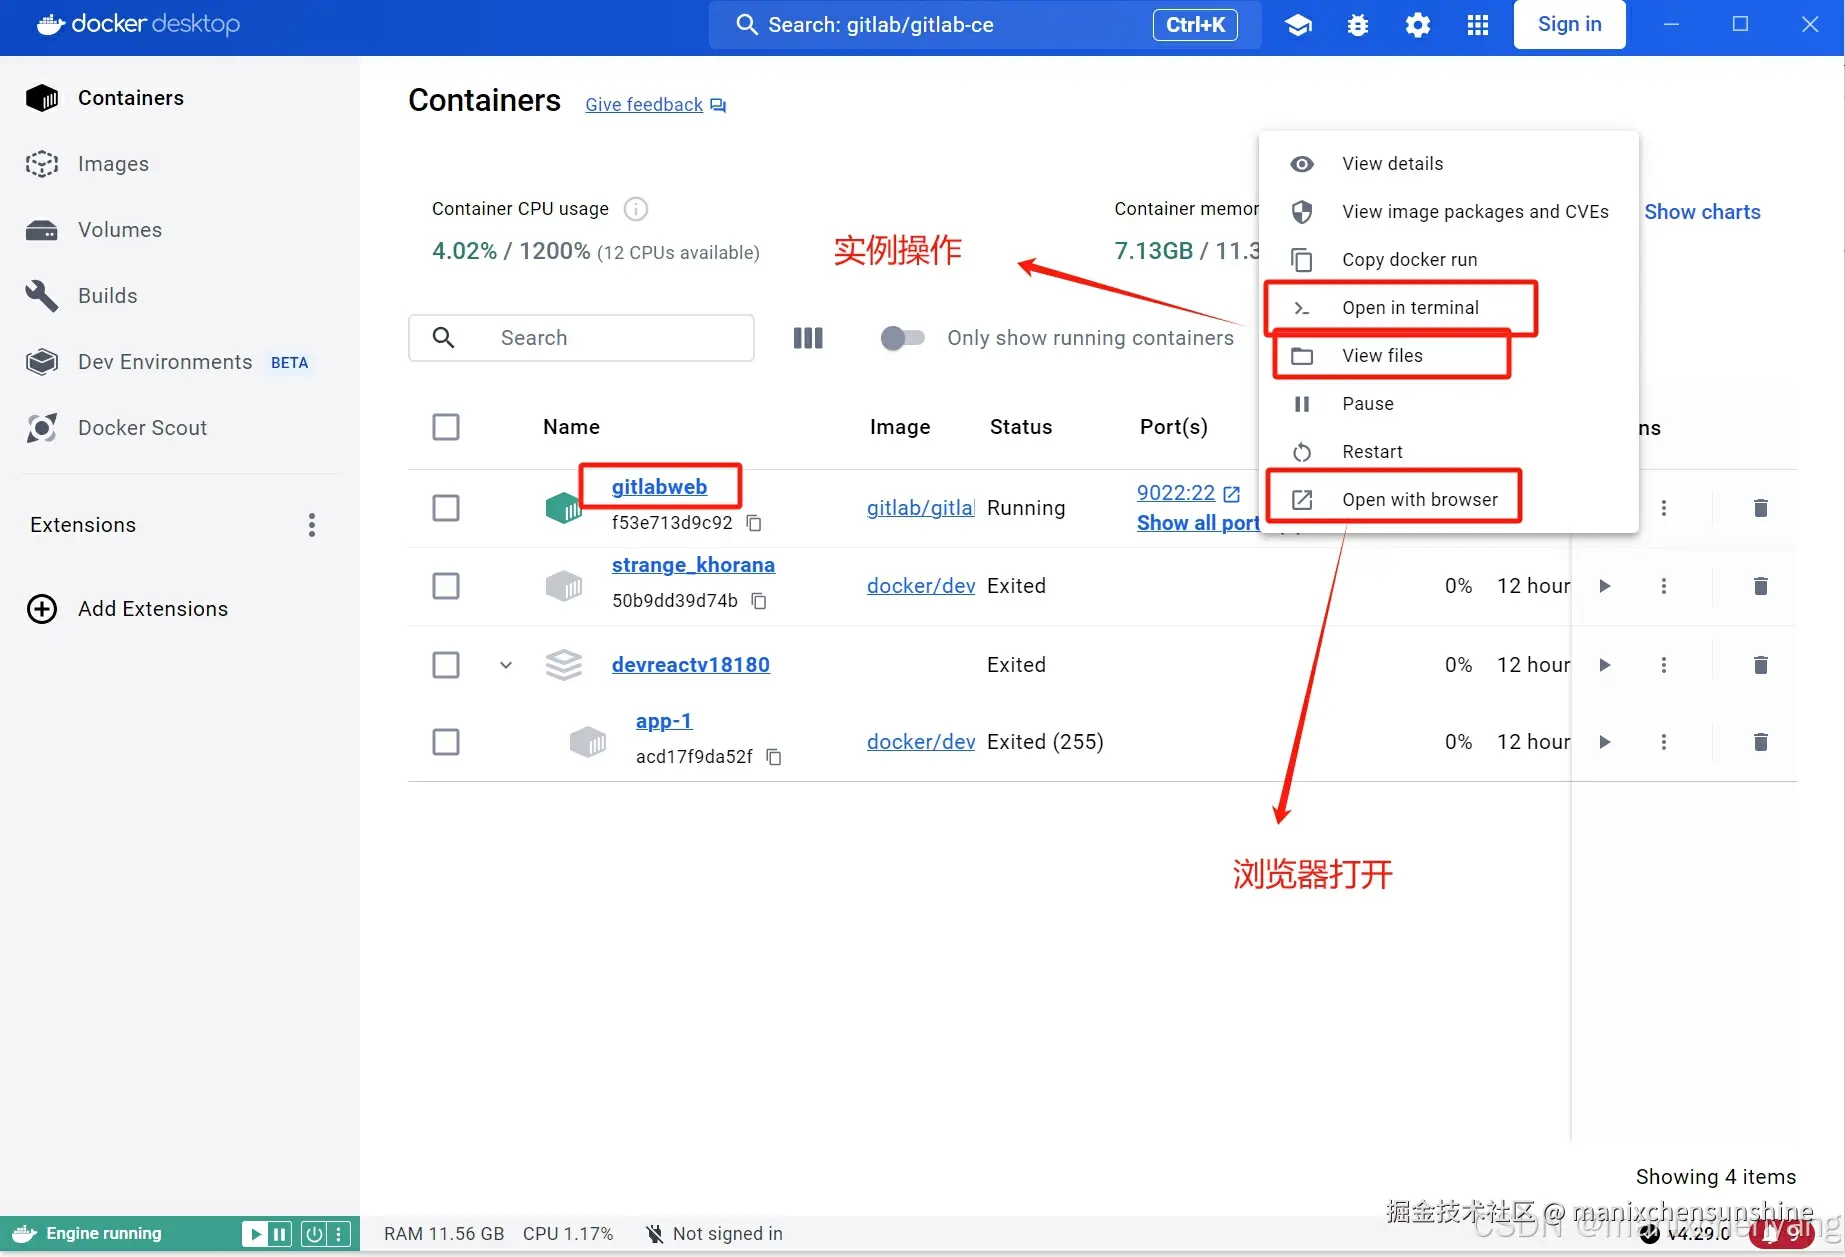
Task: Open more actions menu for app-1
Action: (1664, 742)
